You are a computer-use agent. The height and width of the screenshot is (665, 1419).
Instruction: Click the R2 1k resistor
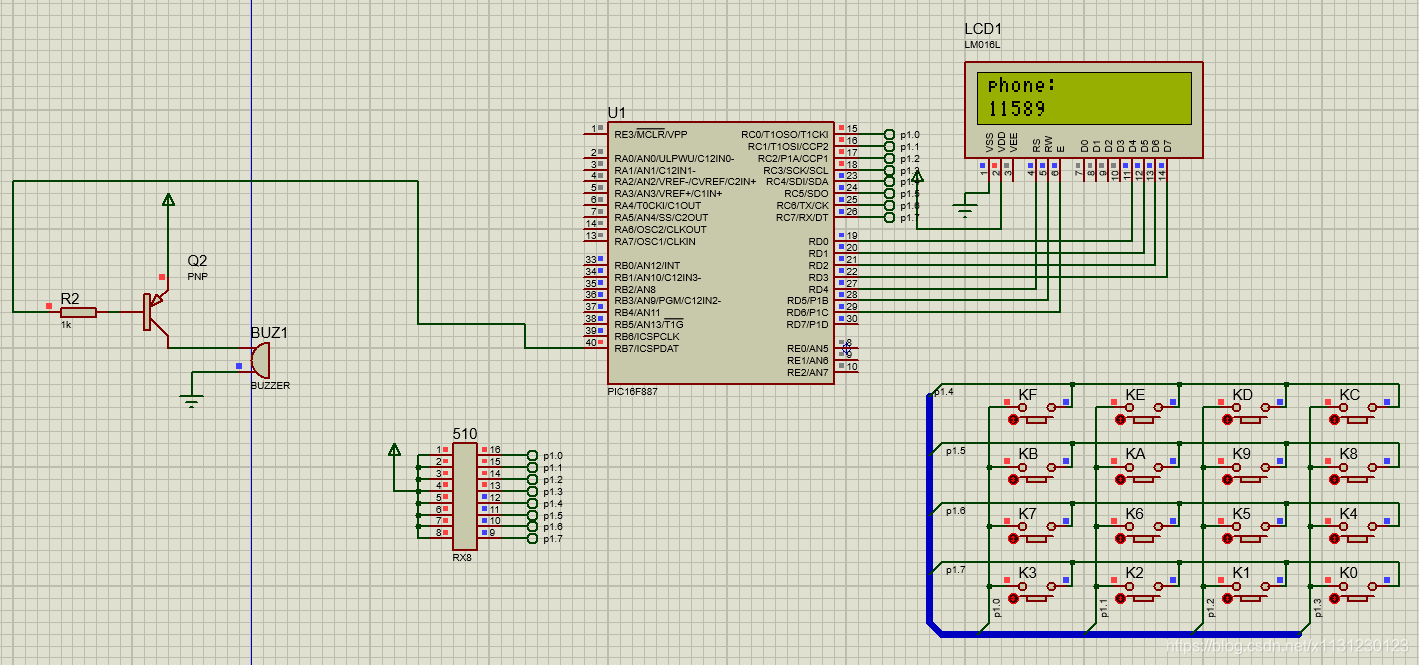click(x=78, y=312)
